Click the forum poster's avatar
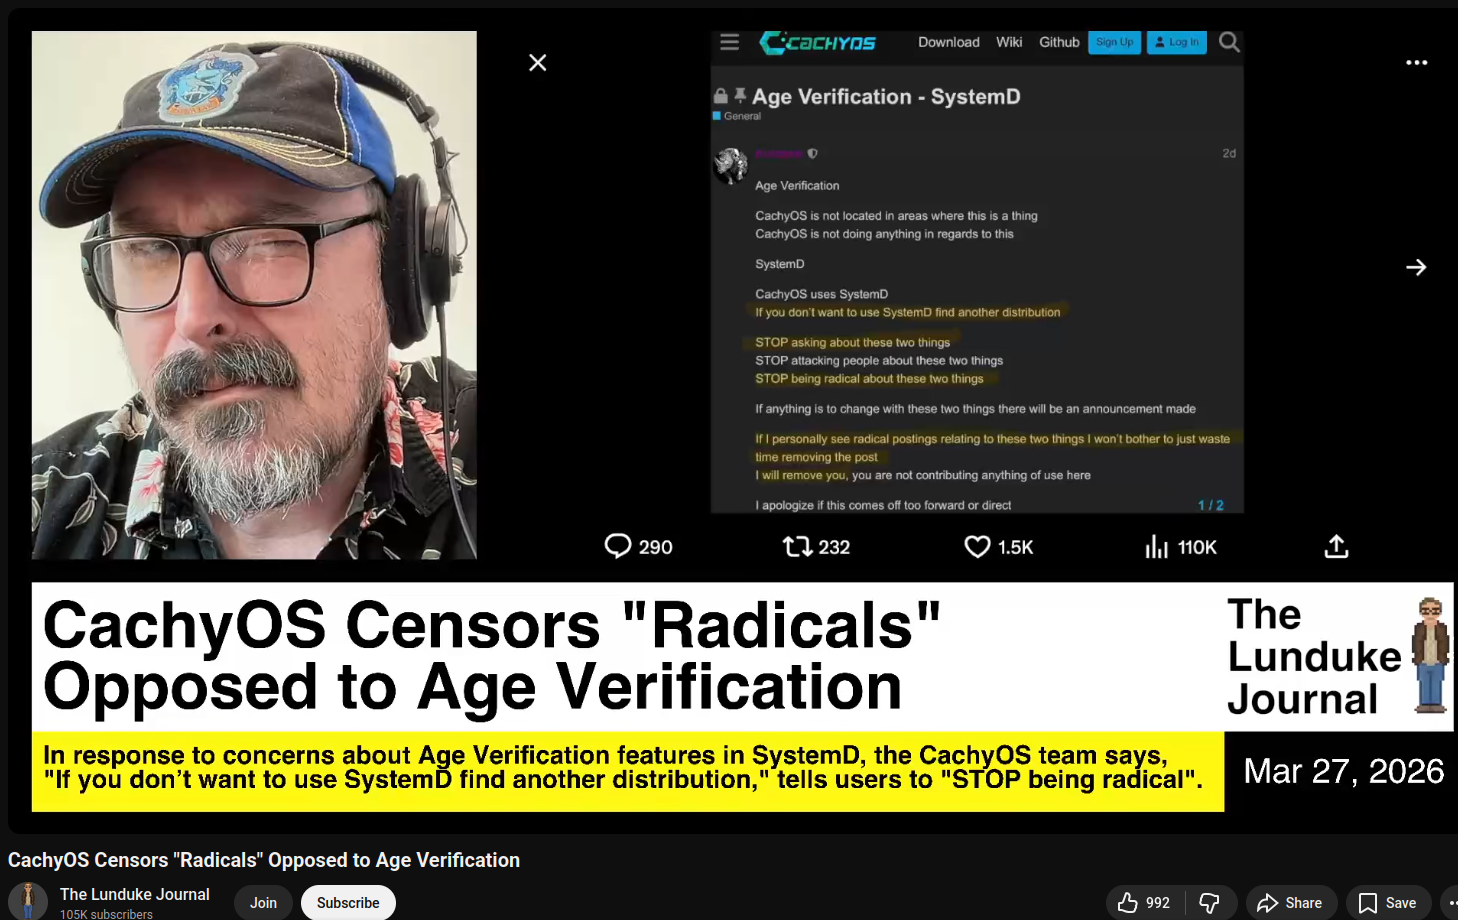Image resolution: width=1458 pixels, height=920 pixels. pos(731,166)
